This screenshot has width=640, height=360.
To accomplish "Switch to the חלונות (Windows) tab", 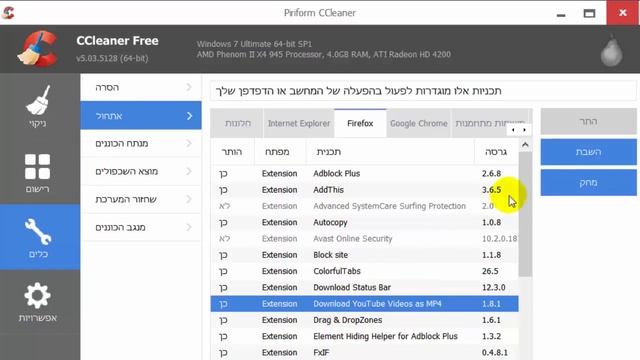I will (x=237, y=123).
